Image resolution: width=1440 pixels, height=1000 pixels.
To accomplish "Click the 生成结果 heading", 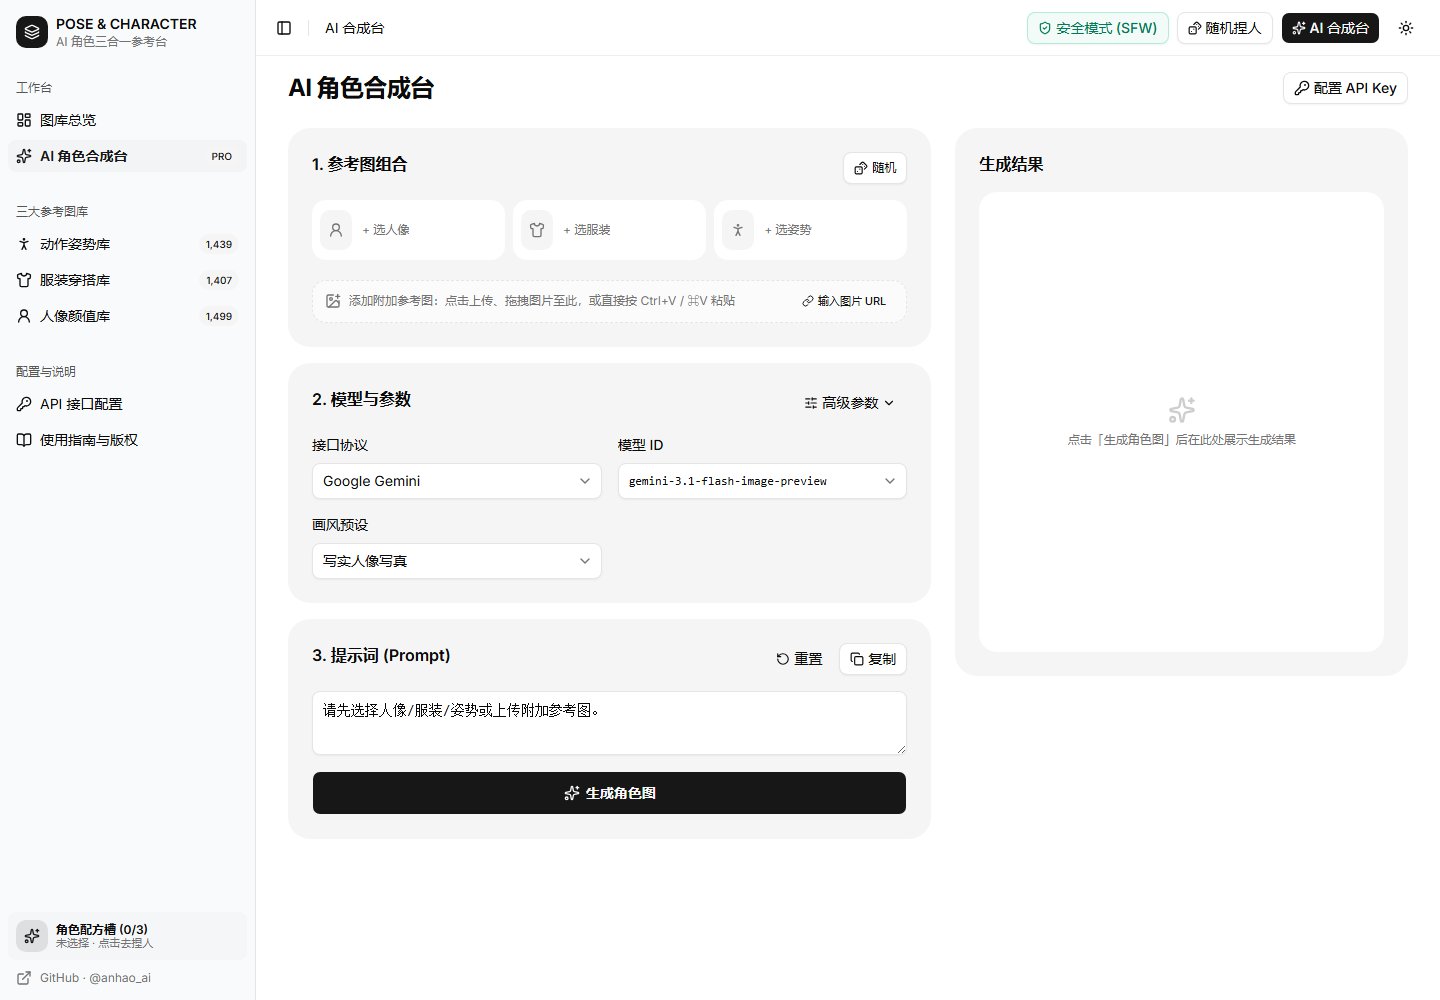I will [x=1011, y=164].
